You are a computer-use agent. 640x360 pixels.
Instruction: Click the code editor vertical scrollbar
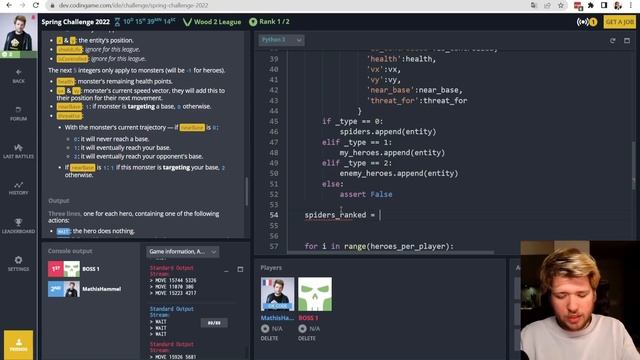[x=633, y=165]
